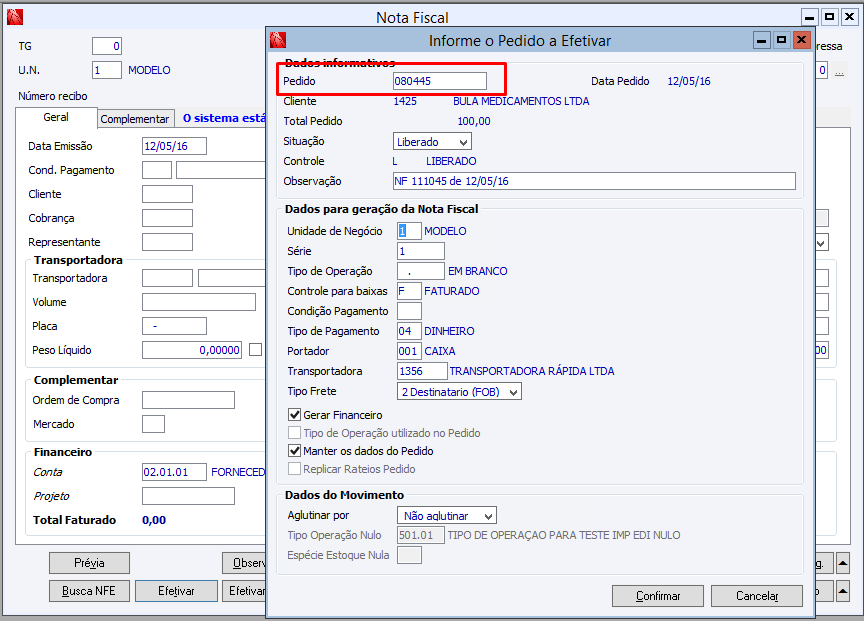This screenshot has height=621, width=864.
Task: Click the Tipo de Pagamento code field
Action: 409,331
